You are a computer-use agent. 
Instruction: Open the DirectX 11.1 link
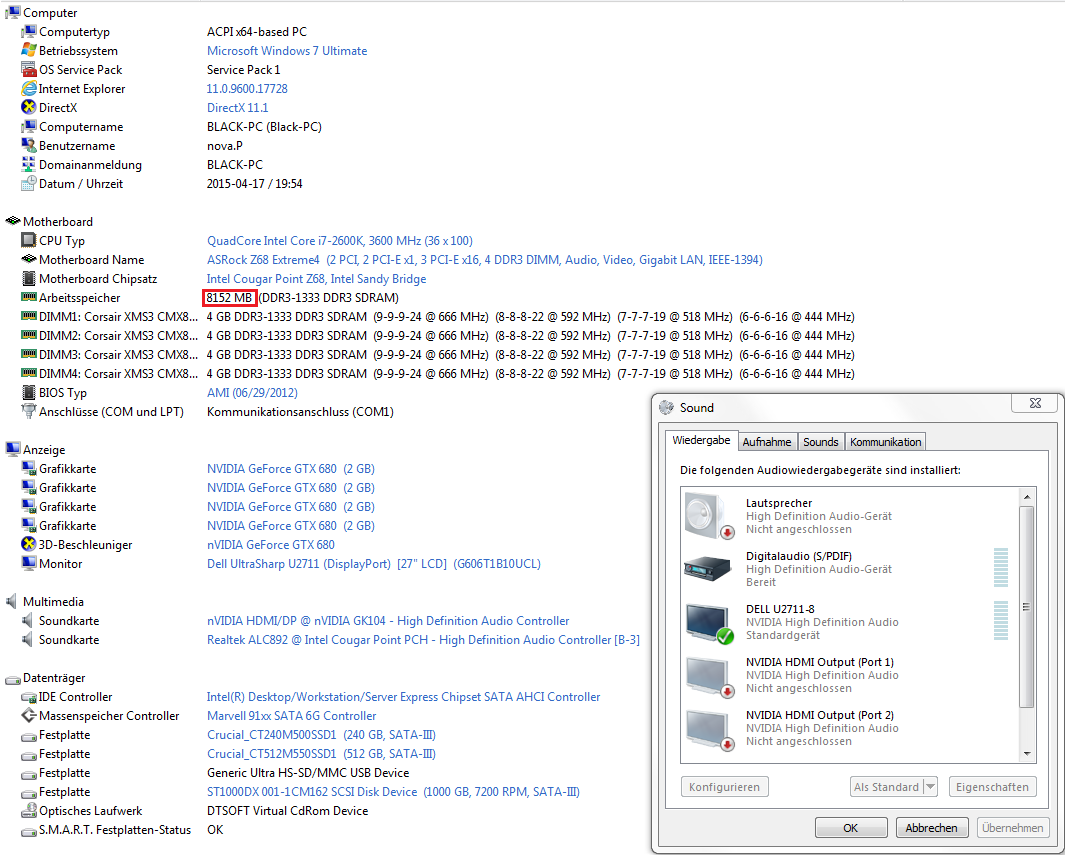click(x=237, y=108)
